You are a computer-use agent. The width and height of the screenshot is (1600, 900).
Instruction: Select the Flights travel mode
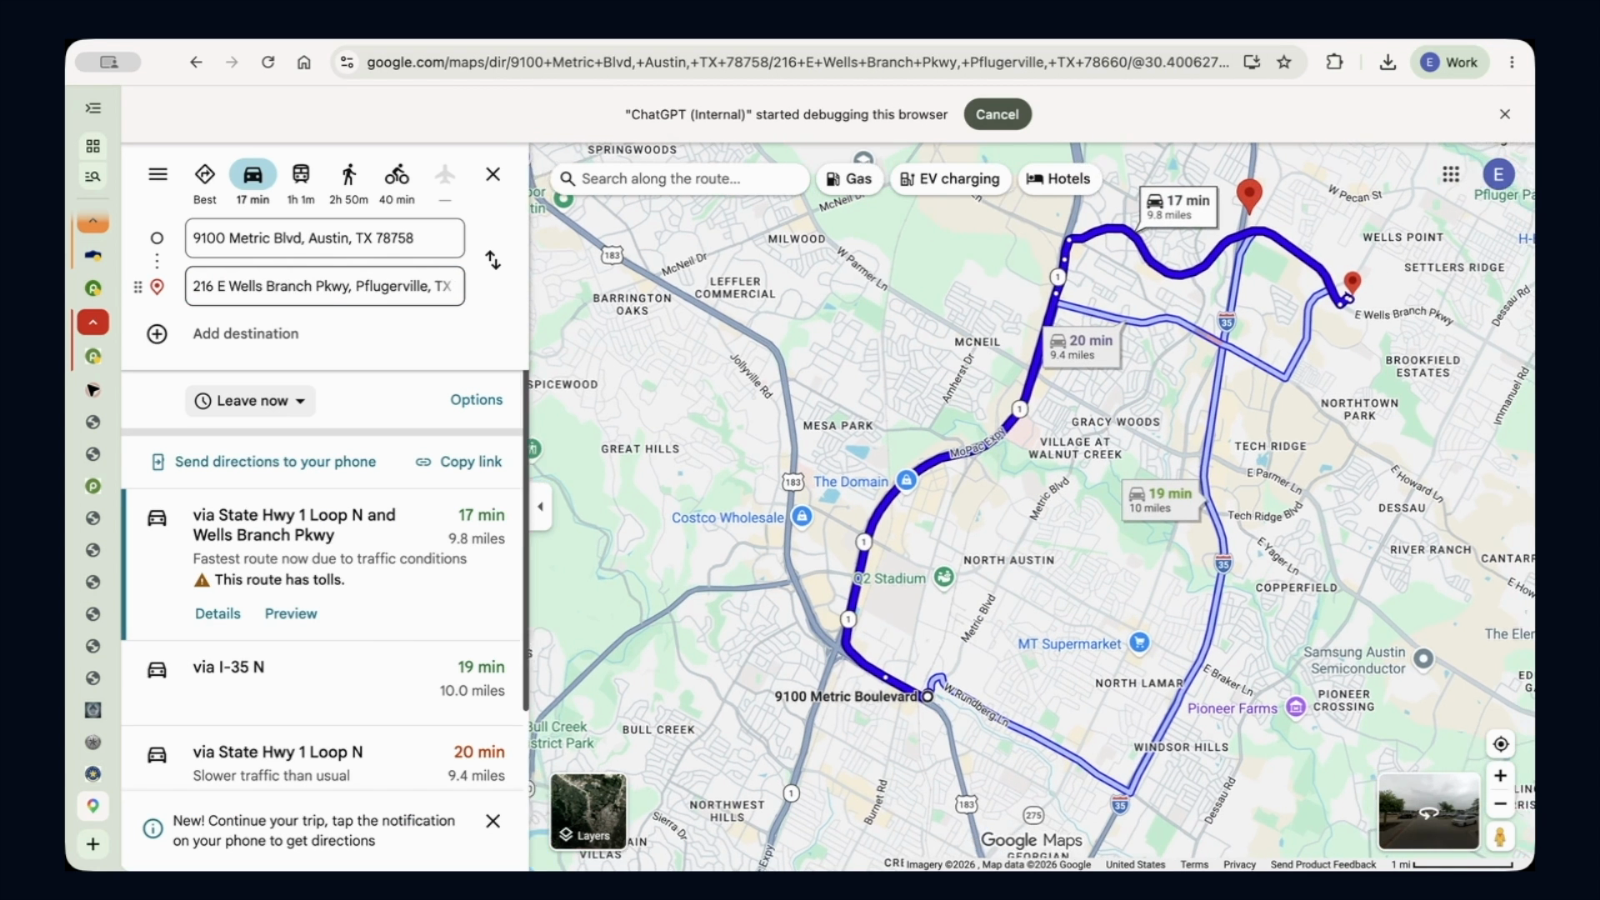445,183
